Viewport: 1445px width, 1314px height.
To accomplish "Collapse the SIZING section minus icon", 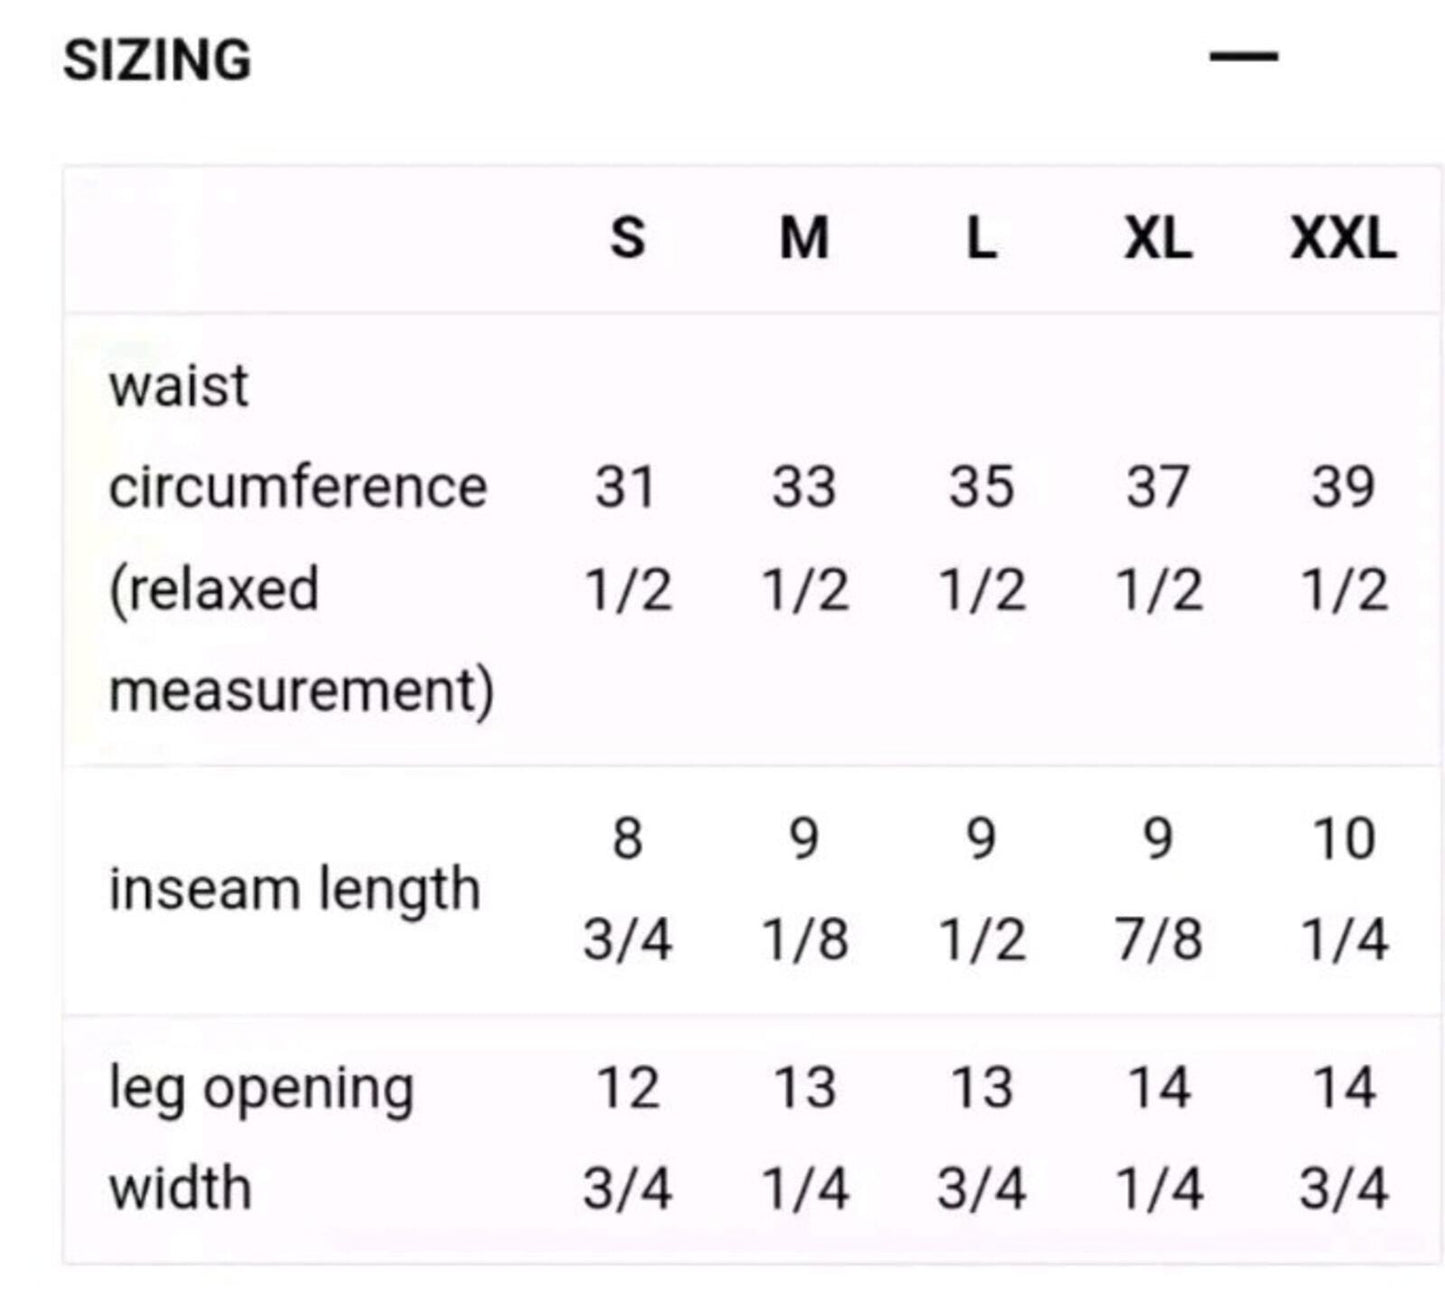I will click(1243, 56).
